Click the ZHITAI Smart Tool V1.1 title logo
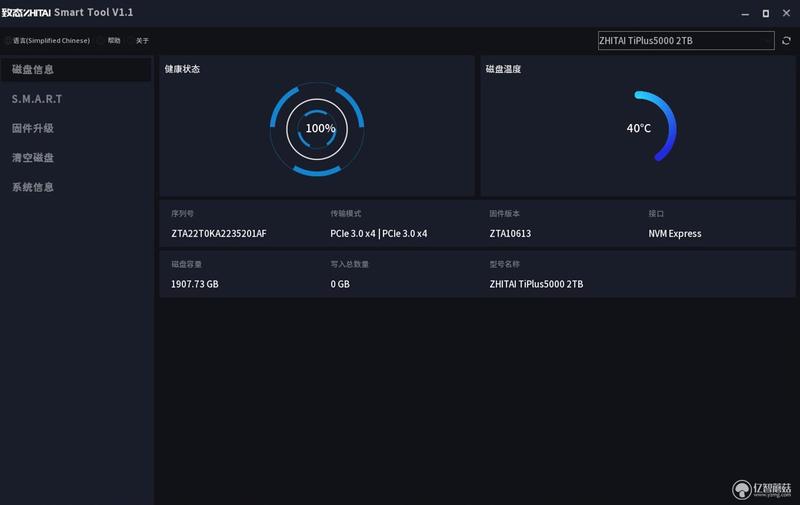The image size is (800, 505). tap(67, 12)
